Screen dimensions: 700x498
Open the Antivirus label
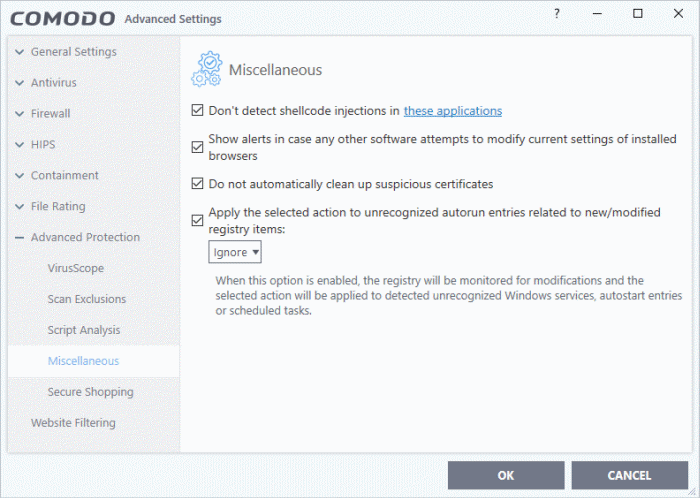coord(54,83)
